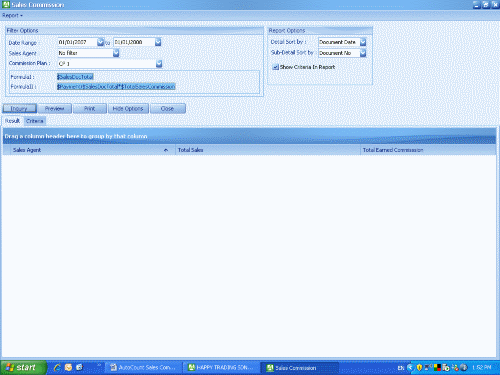Viewport: 500px width, 375px height.
Task: Click the Inquiry button
Action: pyautogui.click(x=19, y=109)
